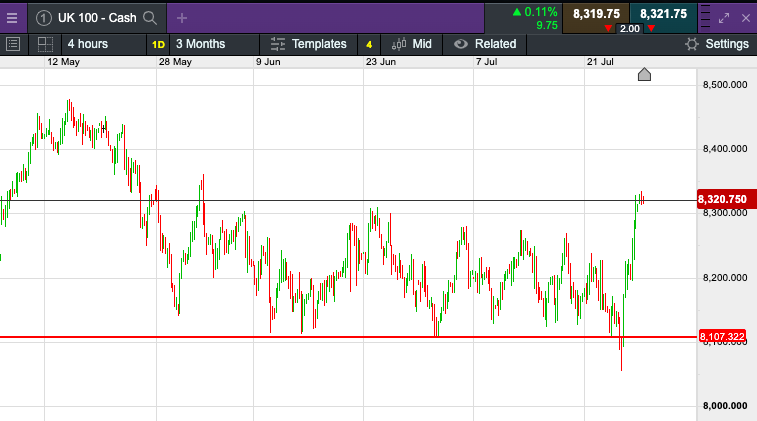
Task: Click the search magnifier beside UK 100 - Cash
Action: point(150,17)
